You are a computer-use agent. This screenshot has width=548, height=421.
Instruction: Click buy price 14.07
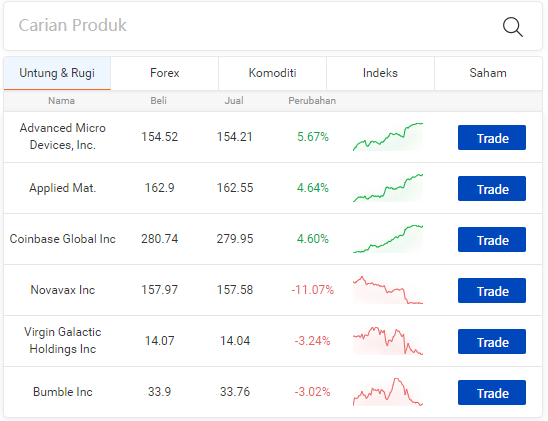[160, 341]
